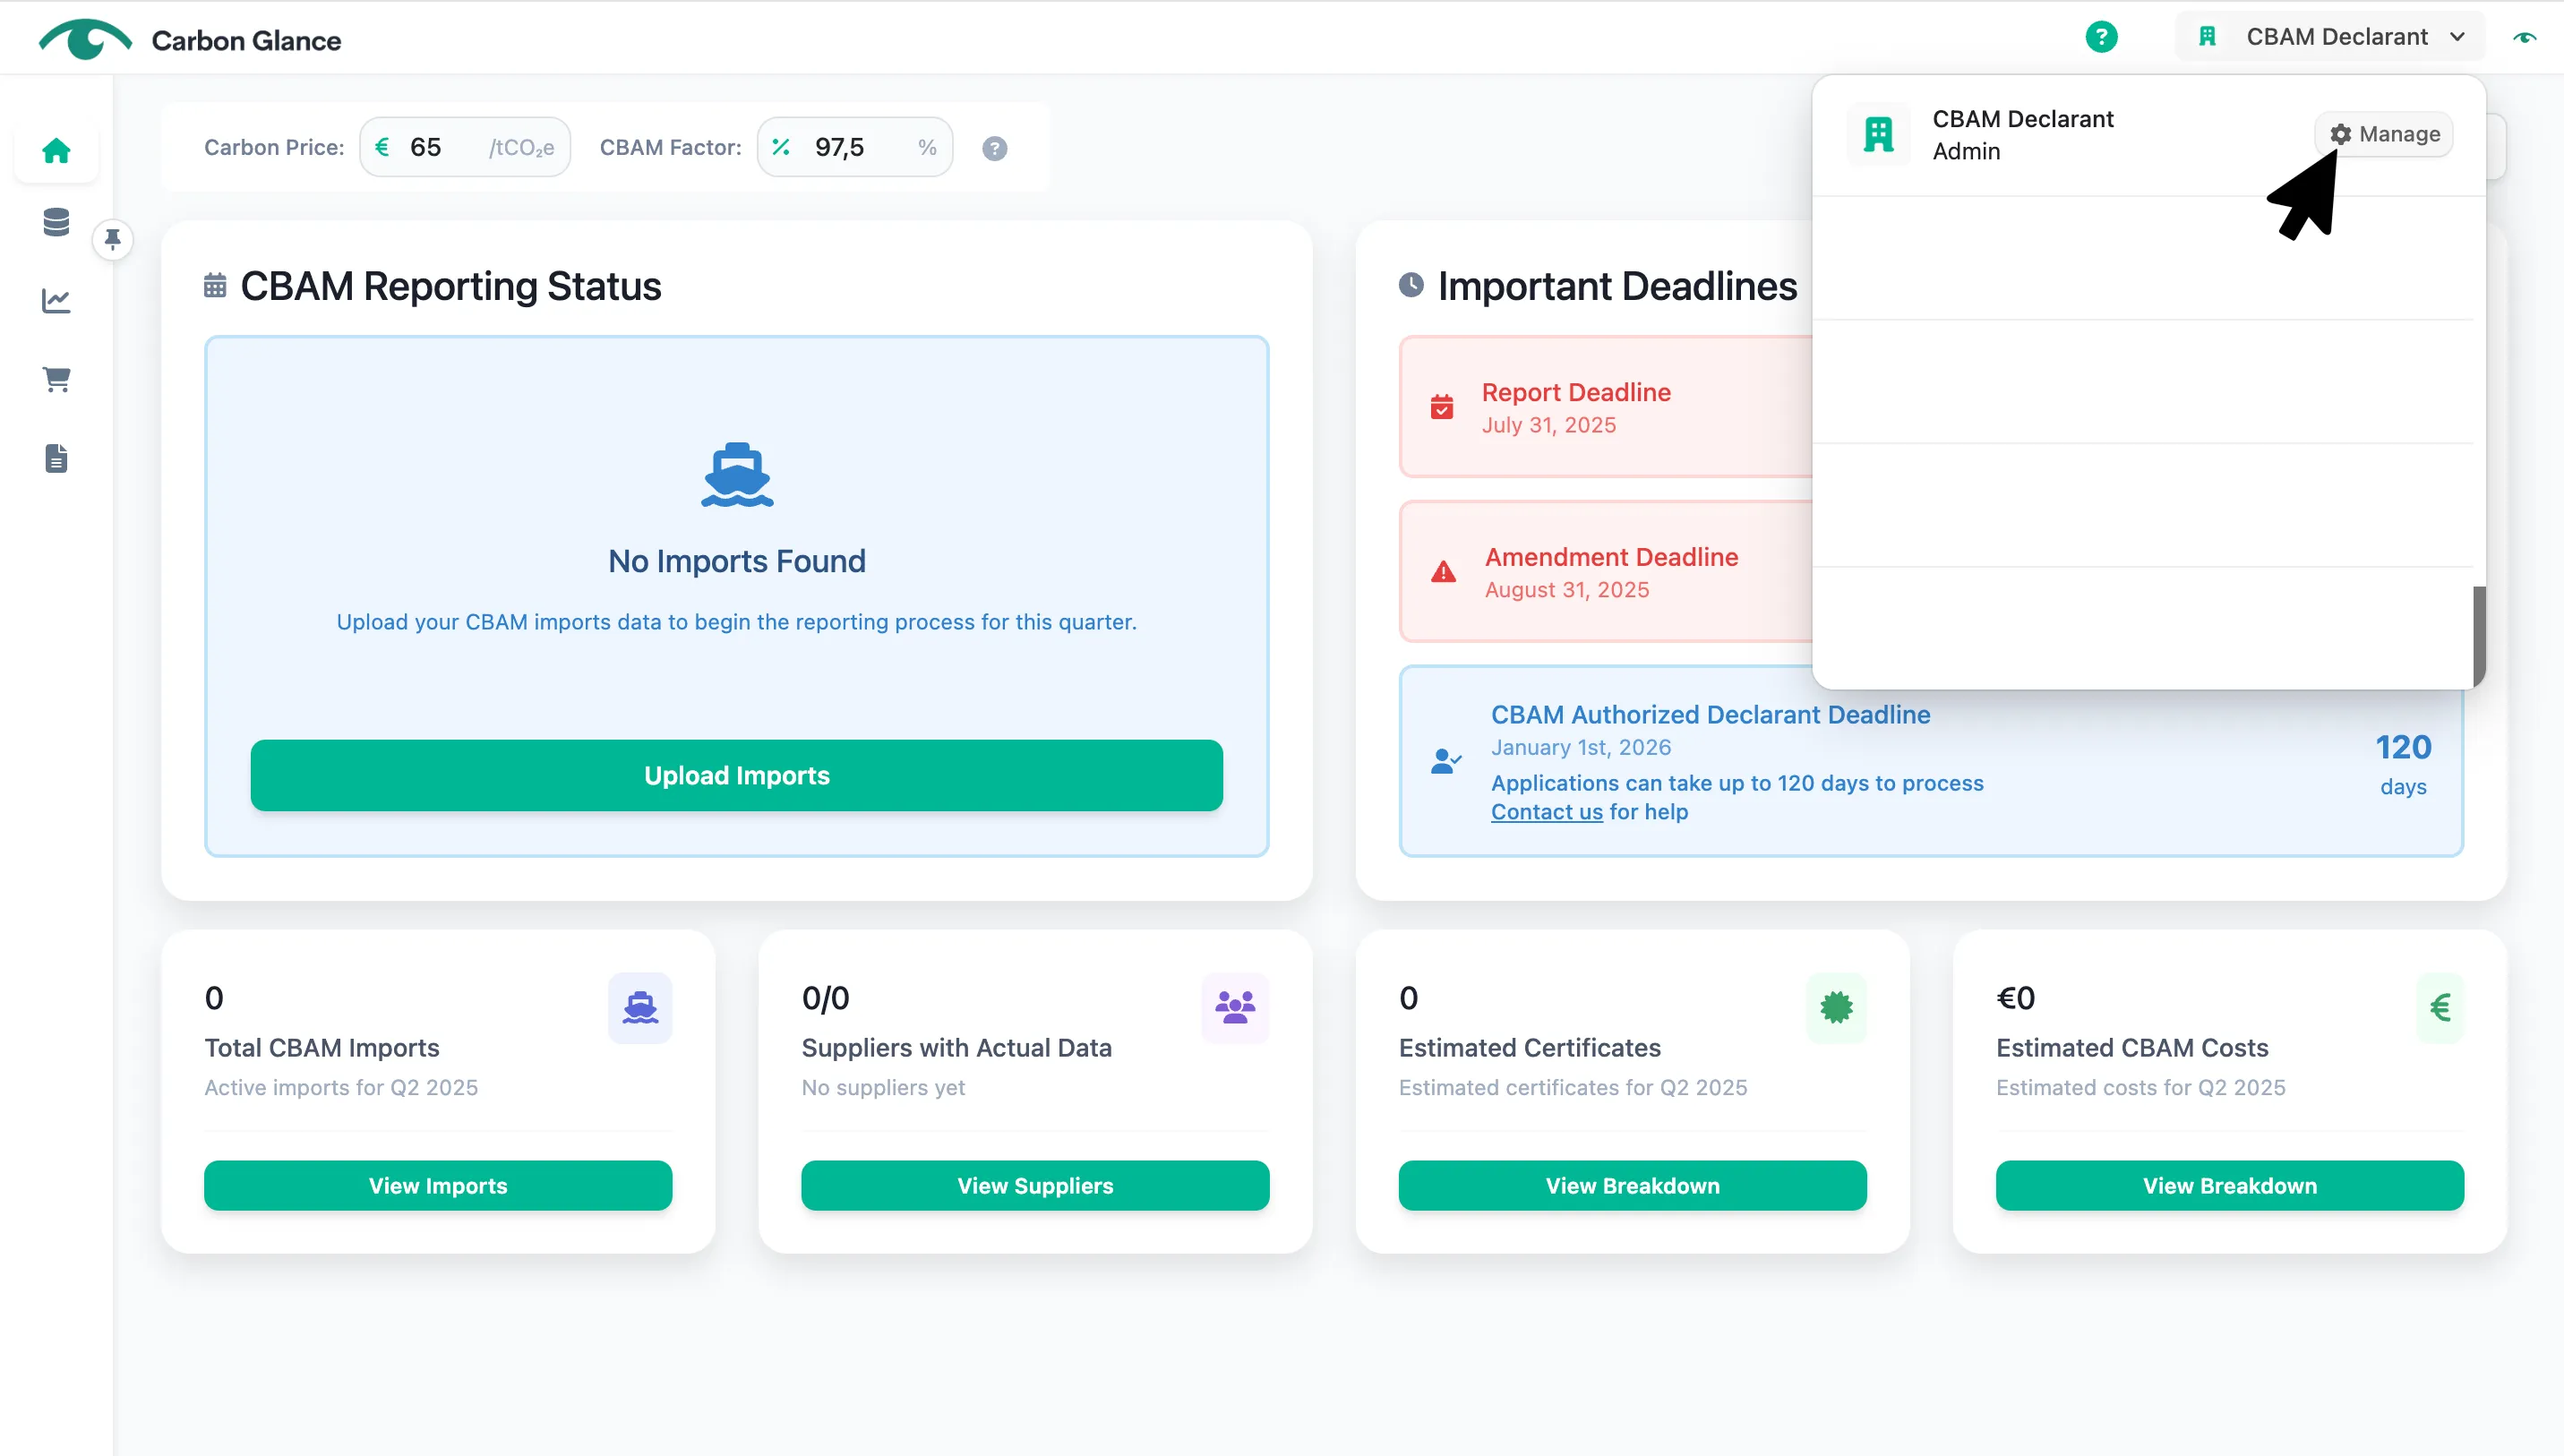Viewport: 2564px width, 1456px height.
Task: Click the Carbon Glance title text
Action: 246,41
